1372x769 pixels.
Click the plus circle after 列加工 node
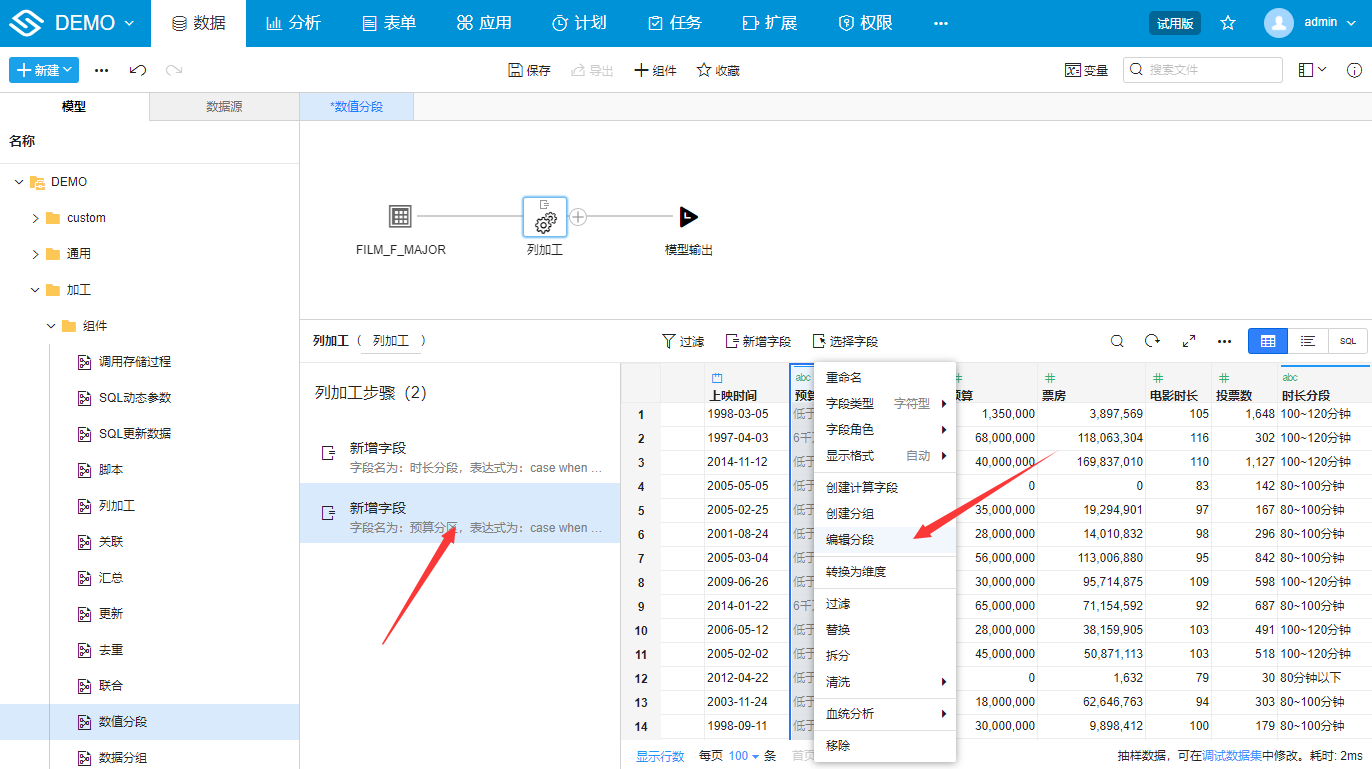pos(578,216)
